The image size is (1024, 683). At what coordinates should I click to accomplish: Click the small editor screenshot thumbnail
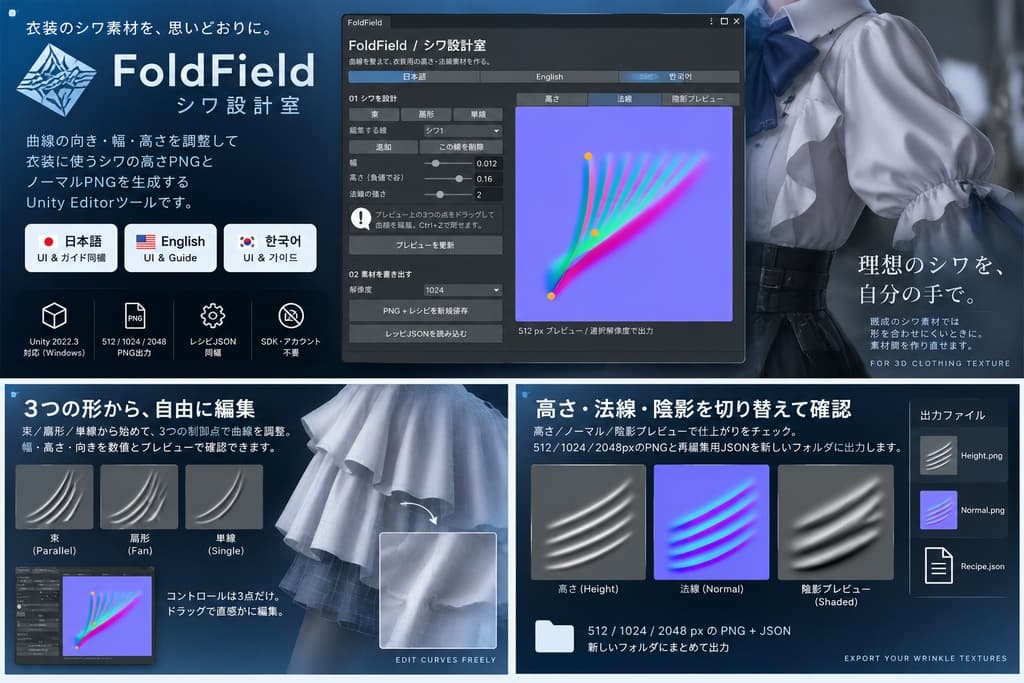point(85,615)
